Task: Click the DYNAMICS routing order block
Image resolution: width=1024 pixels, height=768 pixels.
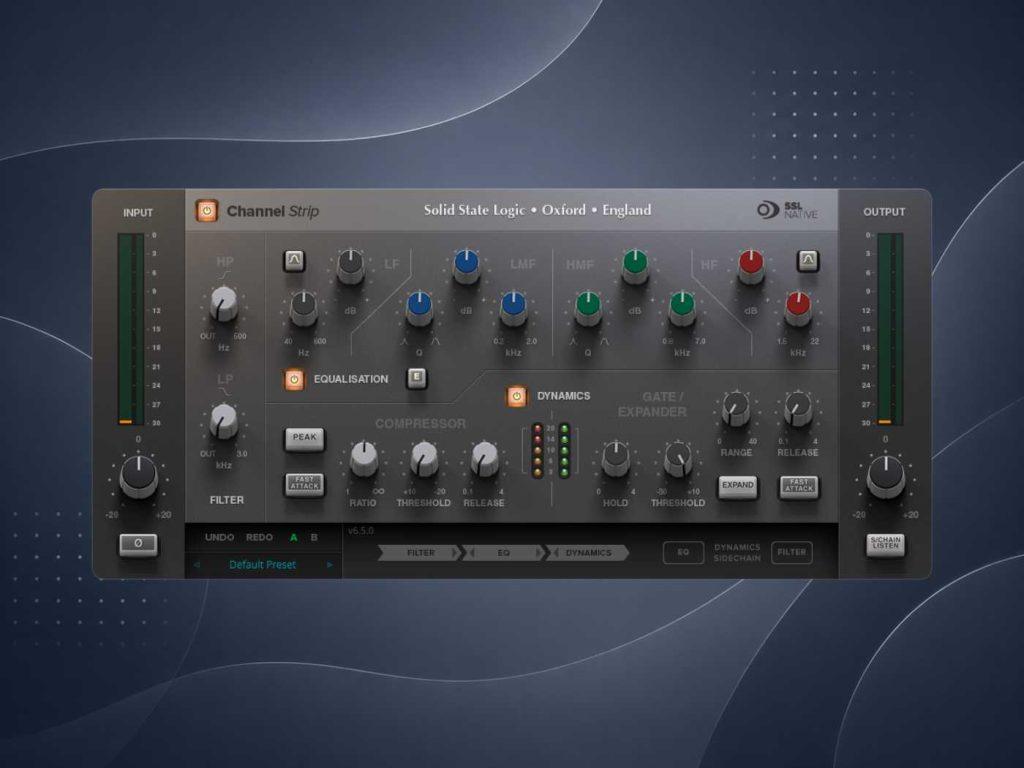Action: (x=588, y=553)
